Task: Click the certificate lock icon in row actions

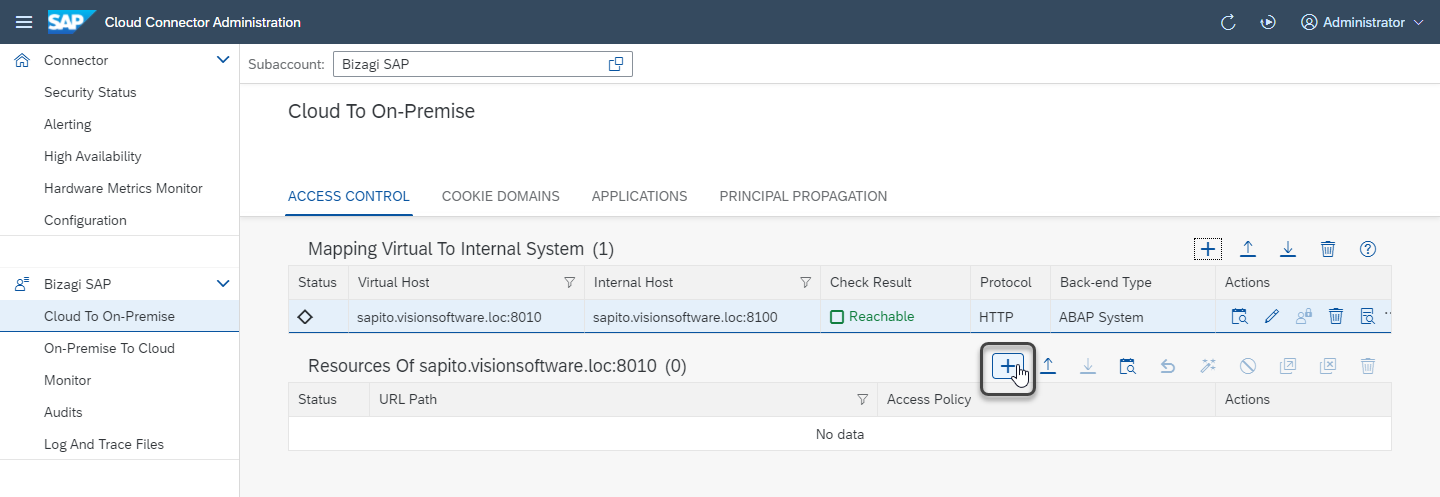Action: [x=1304, y=317]
